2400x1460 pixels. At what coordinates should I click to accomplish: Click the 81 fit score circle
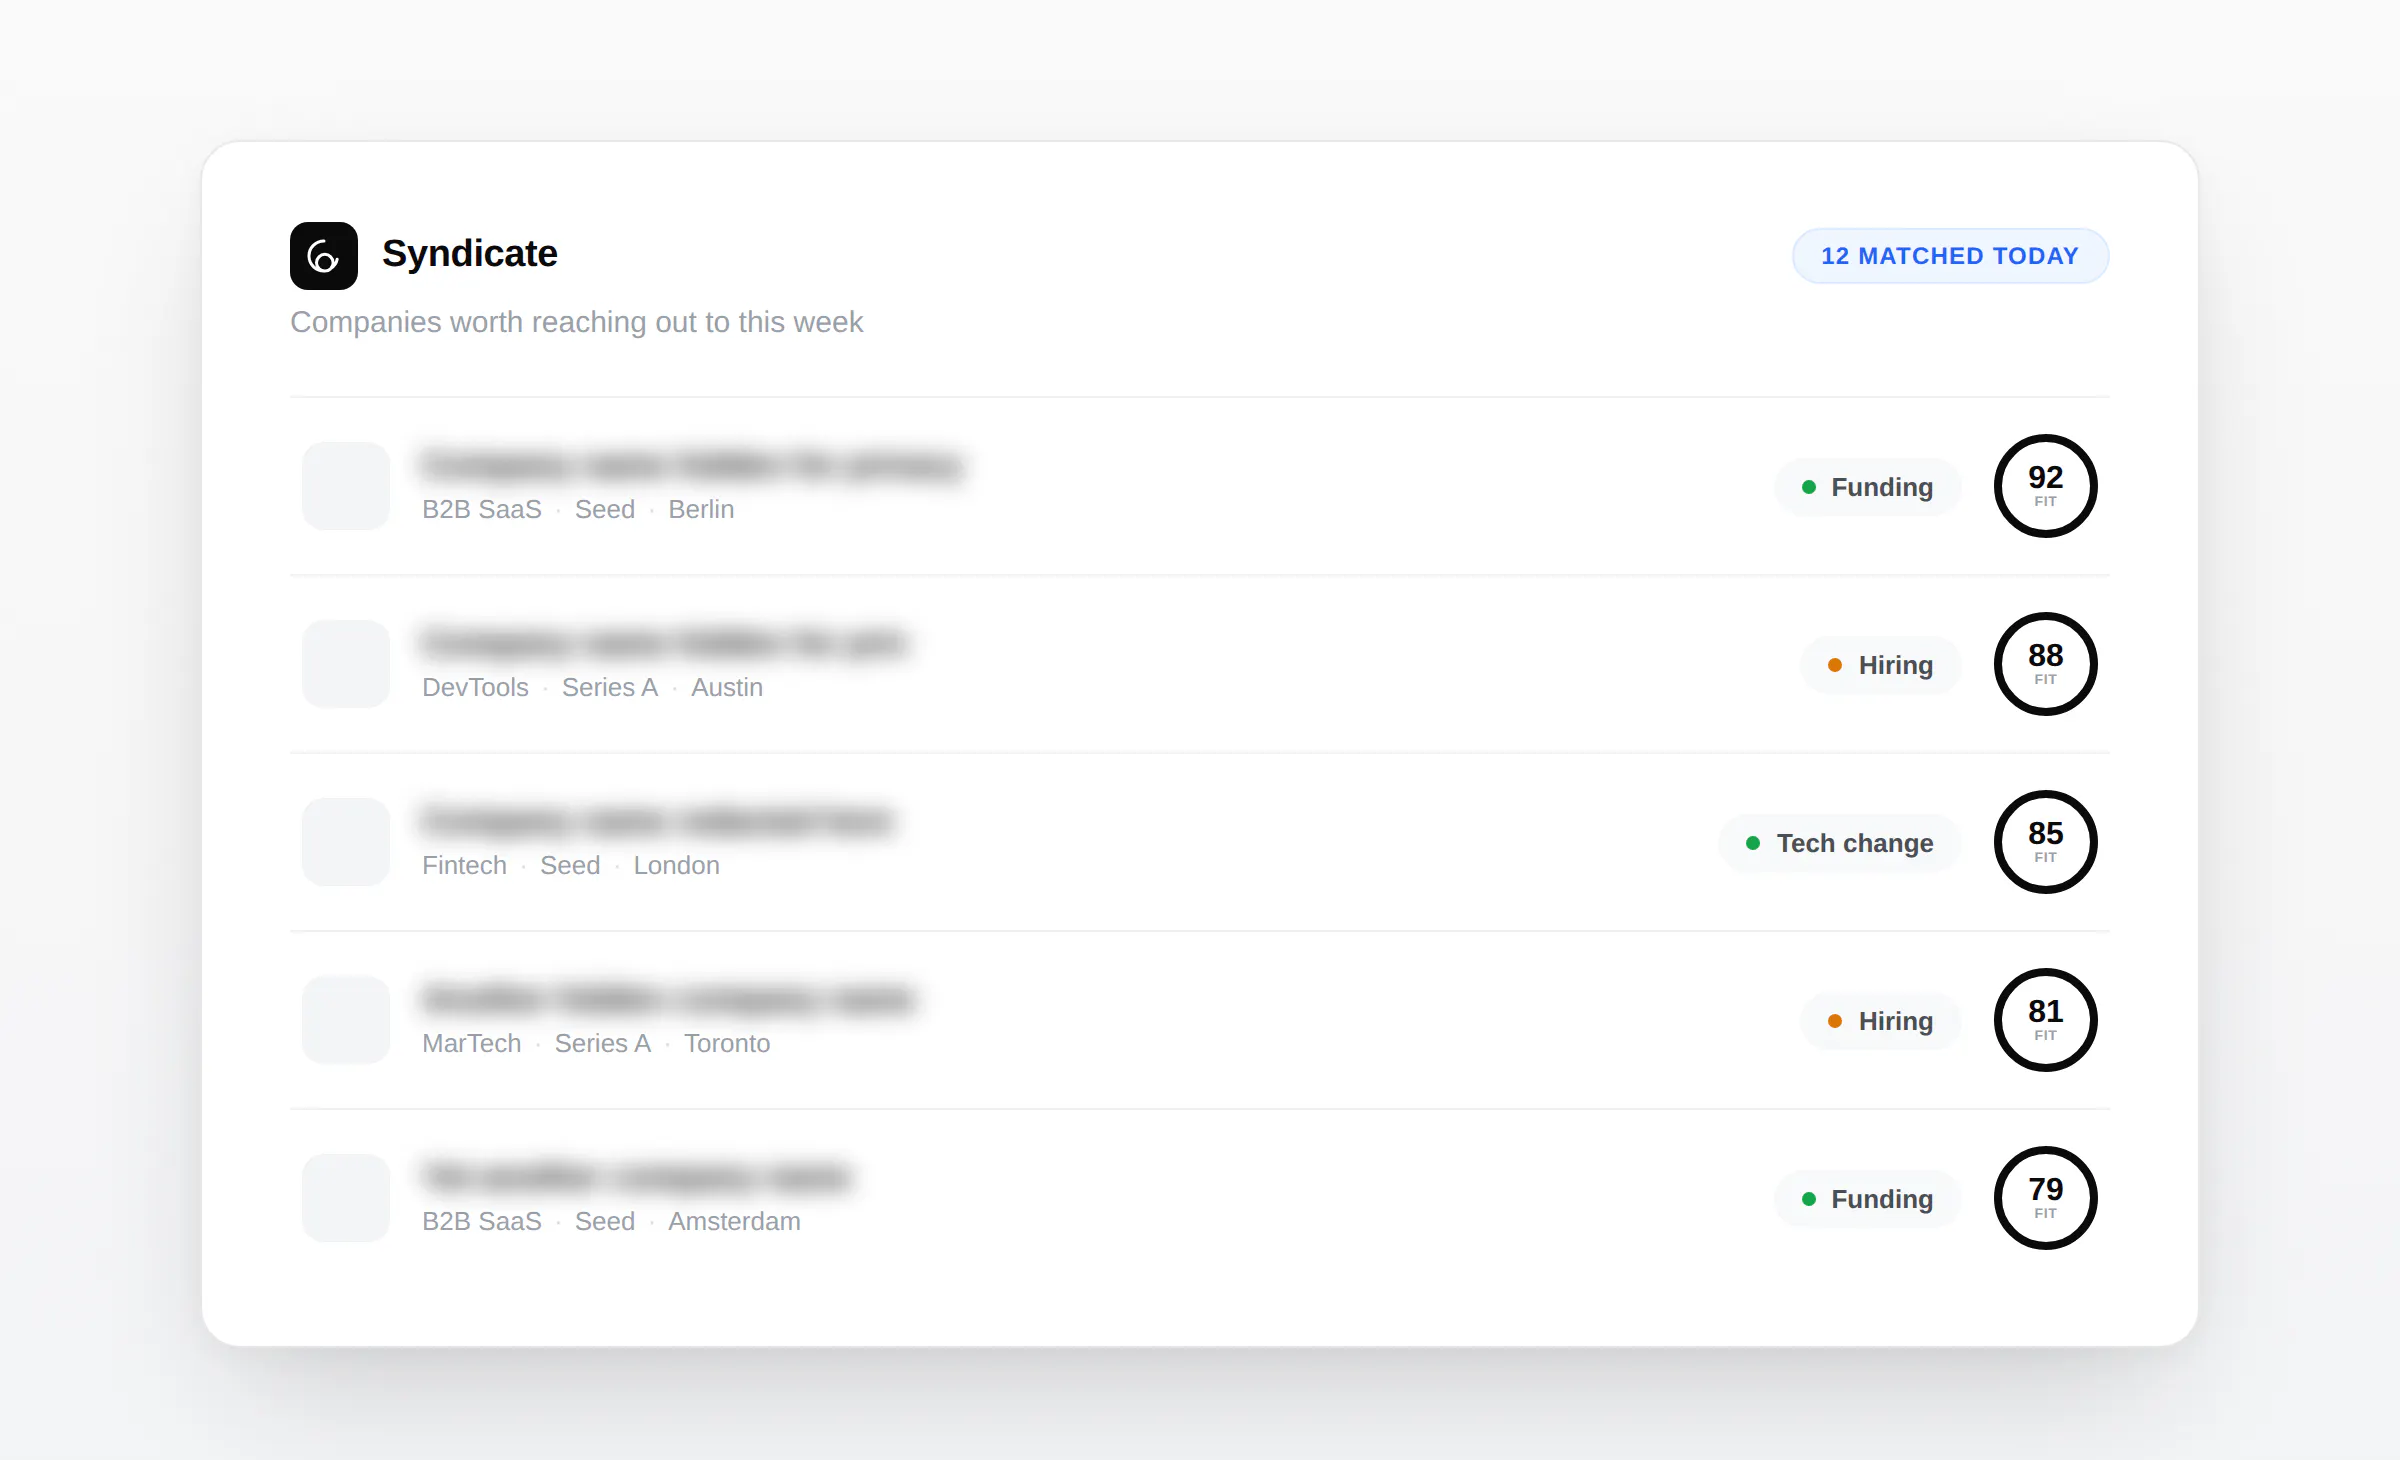point(2046,1020)
